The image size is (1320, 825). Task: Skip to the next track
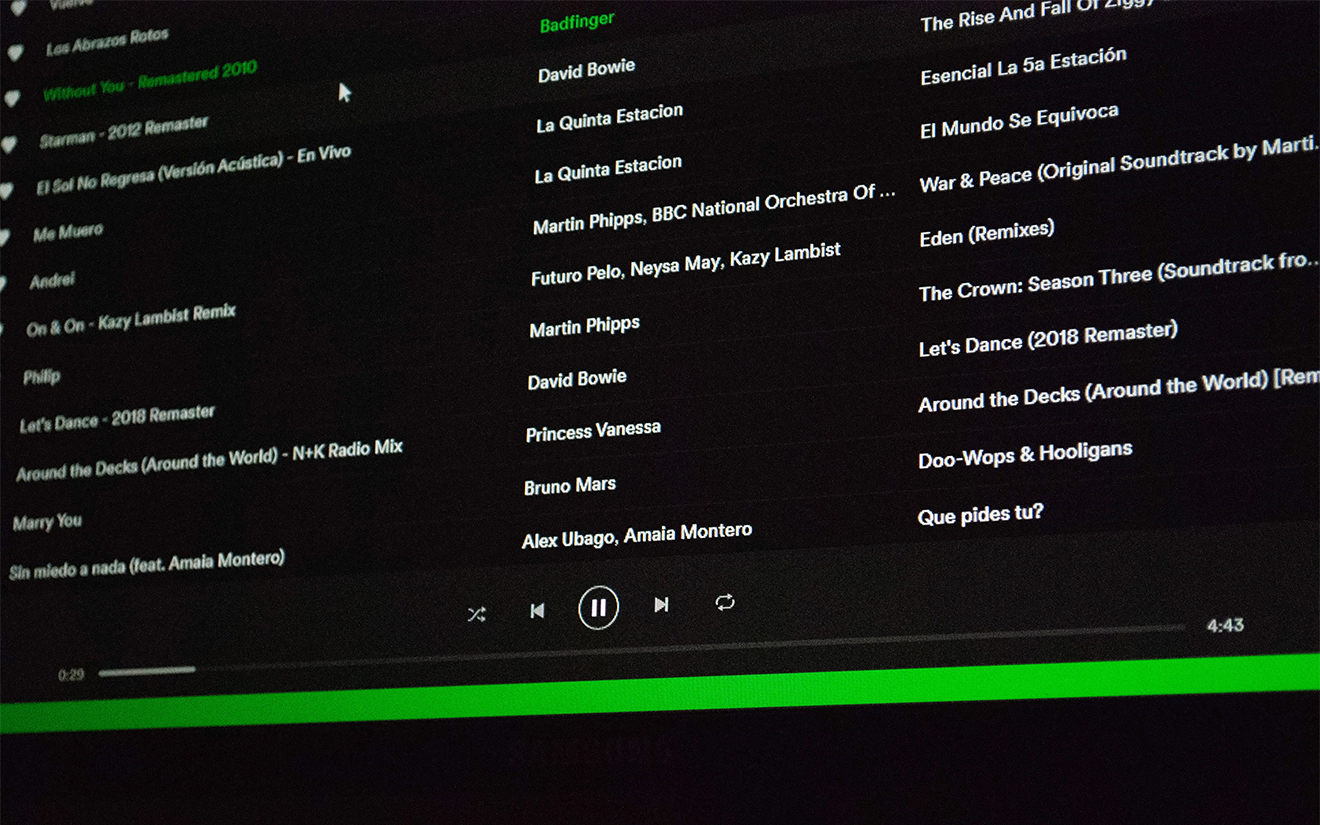(x=661, y=605)
